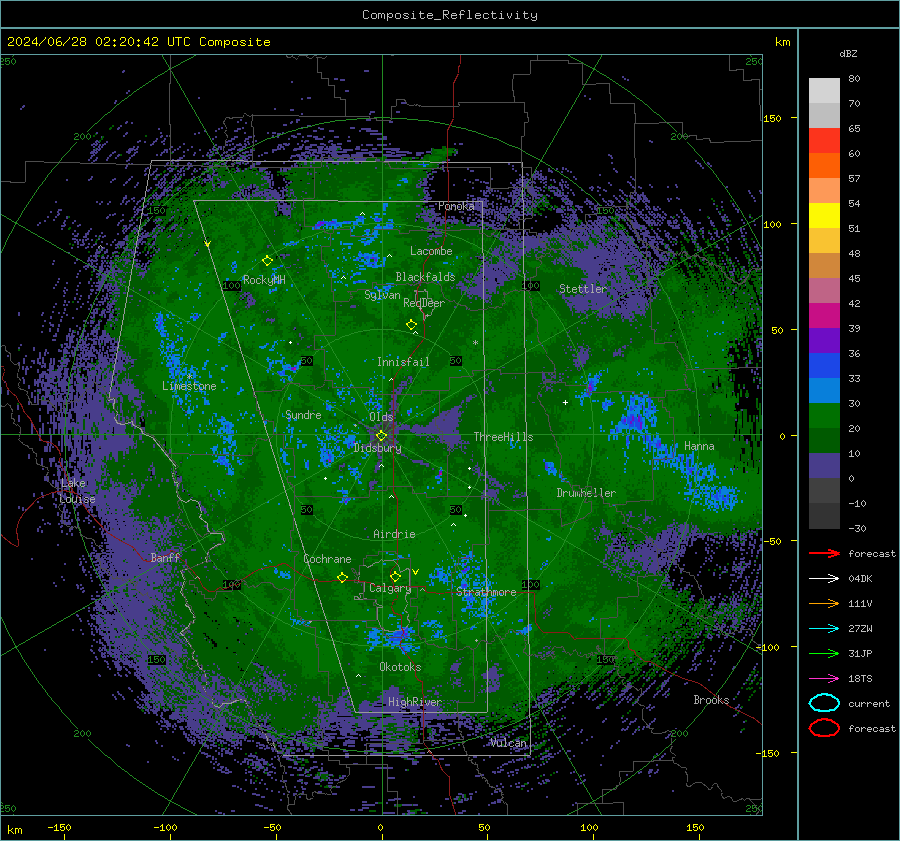Click the -50 tick label on right axis
This screenshot has height=841, width=900.
click(774, 541)
